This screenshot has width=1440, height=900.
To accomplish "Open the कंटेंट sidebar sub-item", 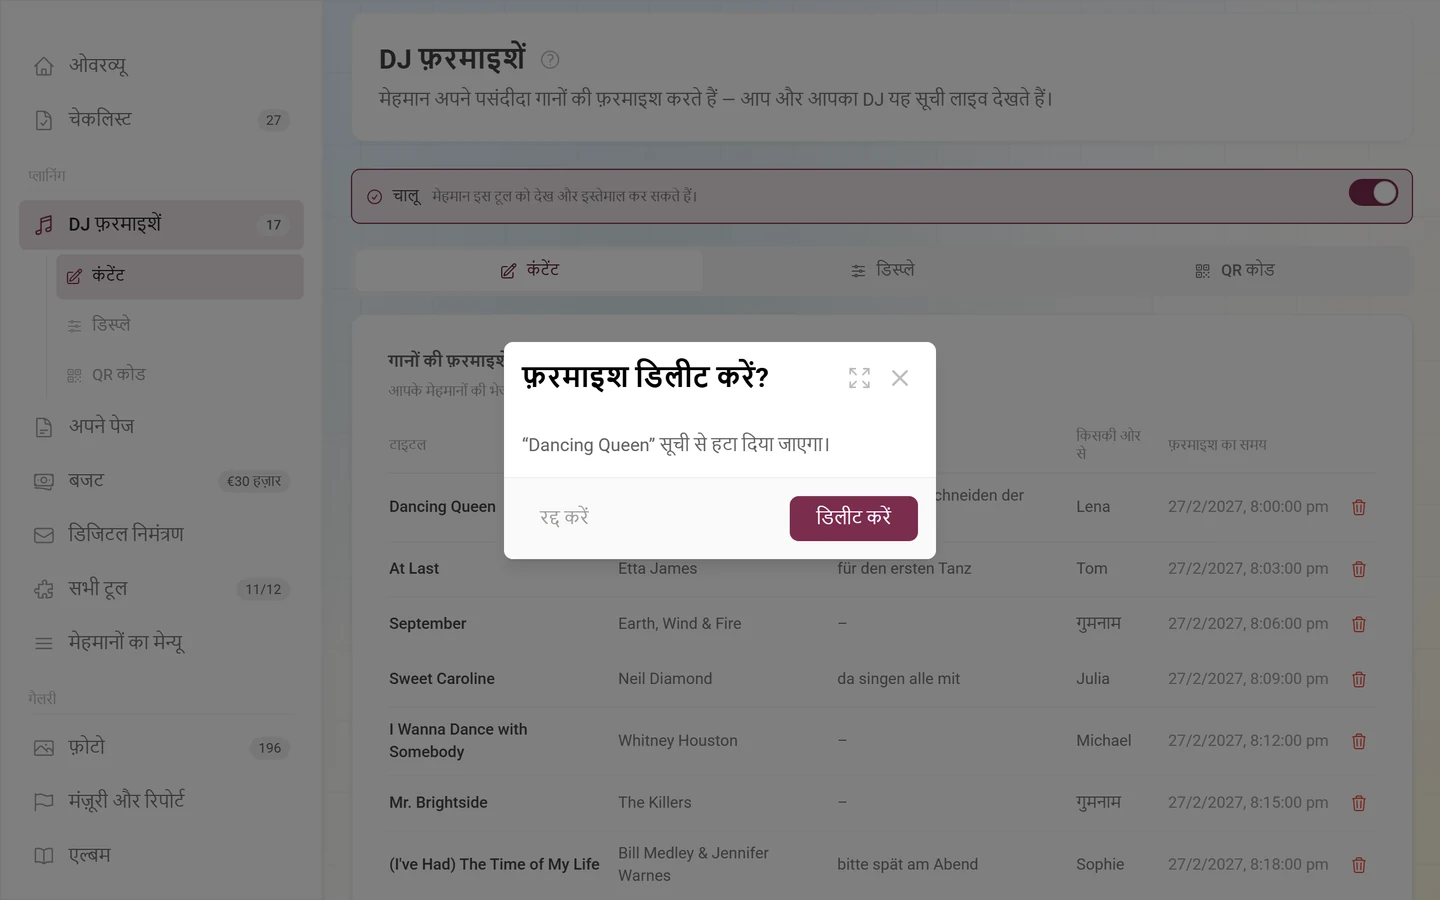I will (x=180, y=276).
